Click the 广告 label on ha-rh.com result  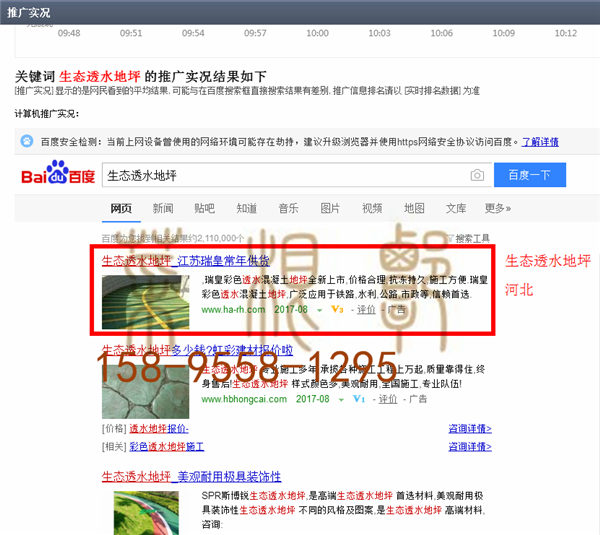[396, 310]
